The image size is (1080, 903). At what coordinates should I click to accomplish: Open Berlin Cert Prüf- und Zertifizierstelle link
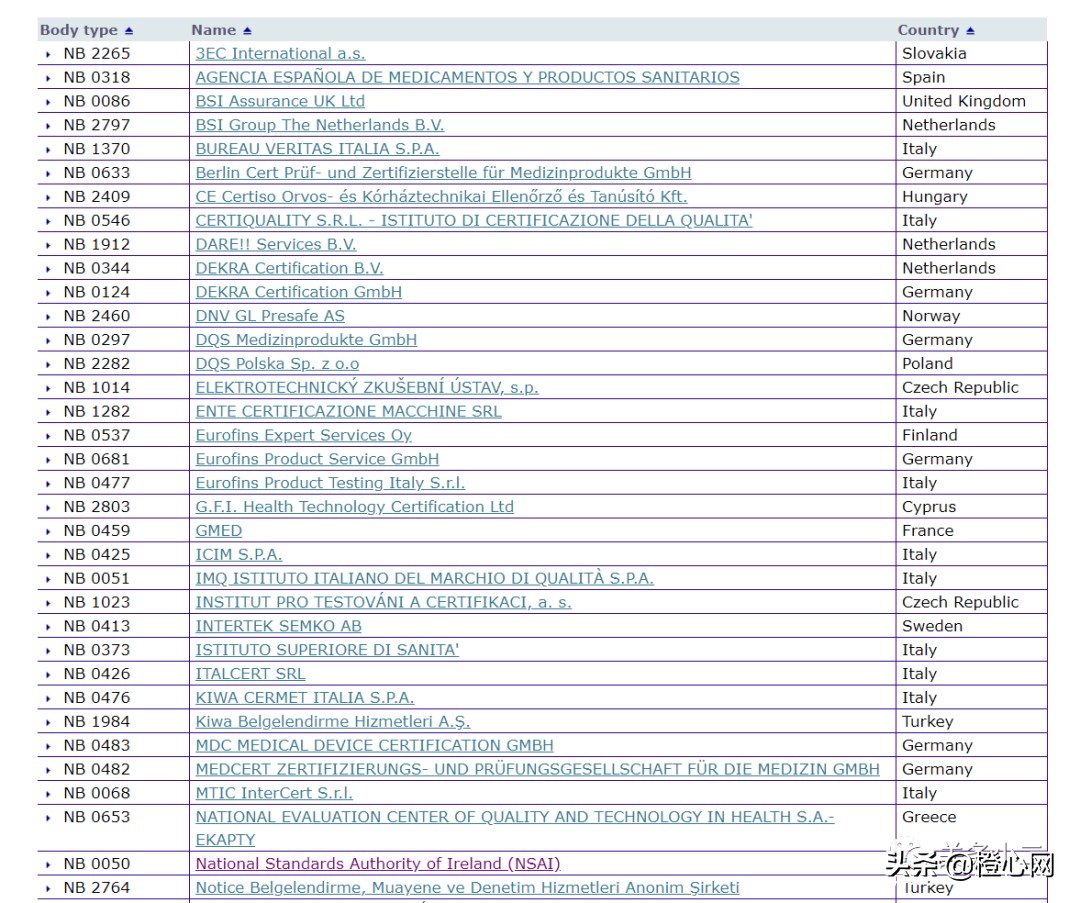pyautogui.click(x=444, y=173)
